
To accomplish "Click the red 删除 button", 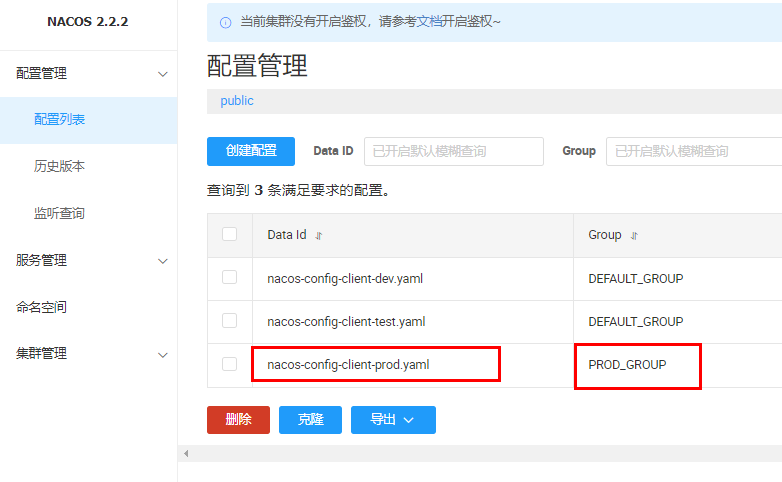I will pyautogui.click(x=238, y=420).
